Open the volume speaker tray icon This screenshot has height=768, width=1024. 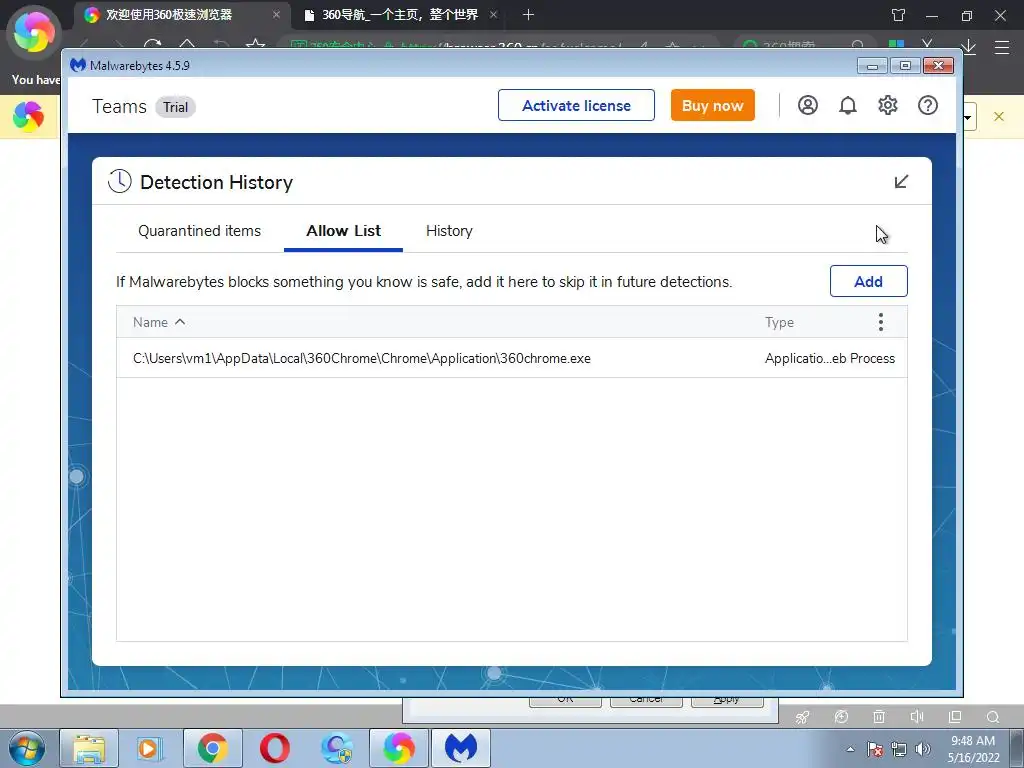click(x=923, y=749)
